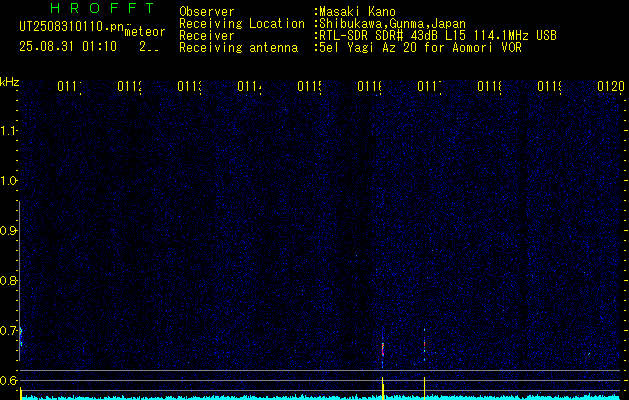The width and height of the screenshot is (629, 400).
Task: Click the 0119 time marker
Action: point(549,86)
